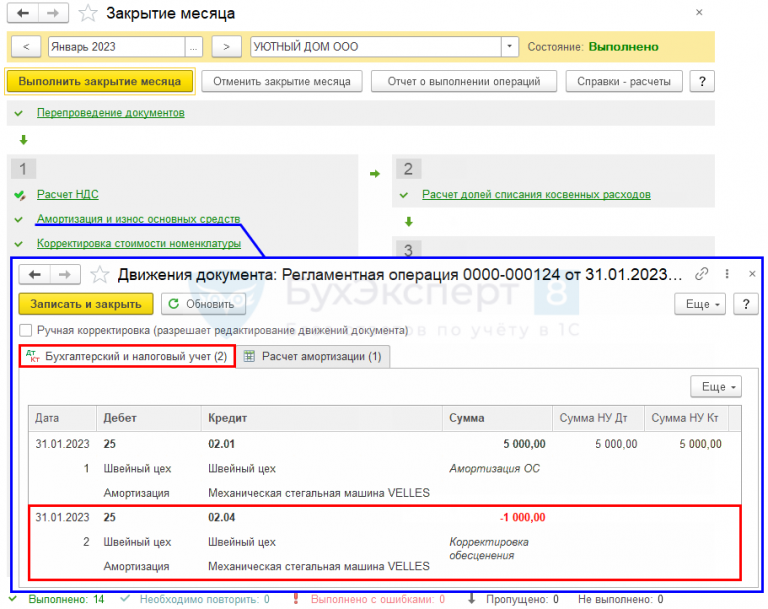The width and height of the screenshot is (768, 609).
Task: Click the Корректировка обесценения description text
Action: pos(489,549)
